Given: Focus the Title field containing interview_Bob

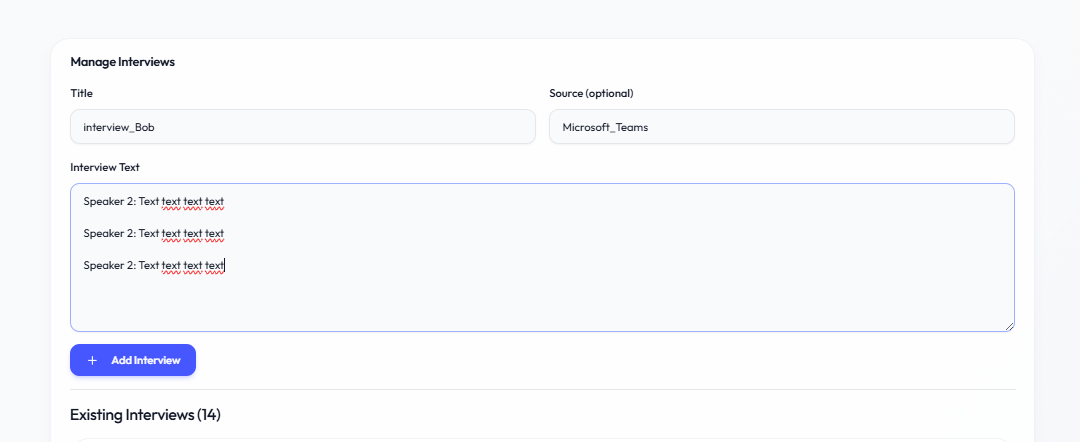Looking at the screenshot, I should (302, 127).
